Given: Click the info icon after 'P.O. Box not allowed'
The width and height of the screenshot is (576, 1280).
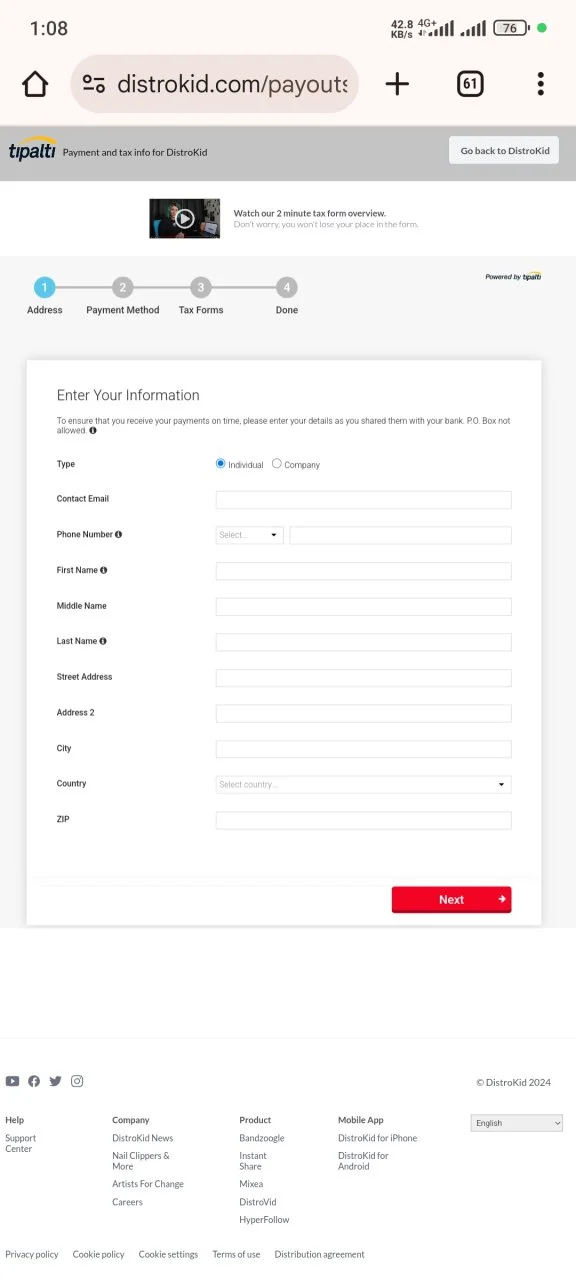Looking at the screenshot, I should [x=93, y=431].
